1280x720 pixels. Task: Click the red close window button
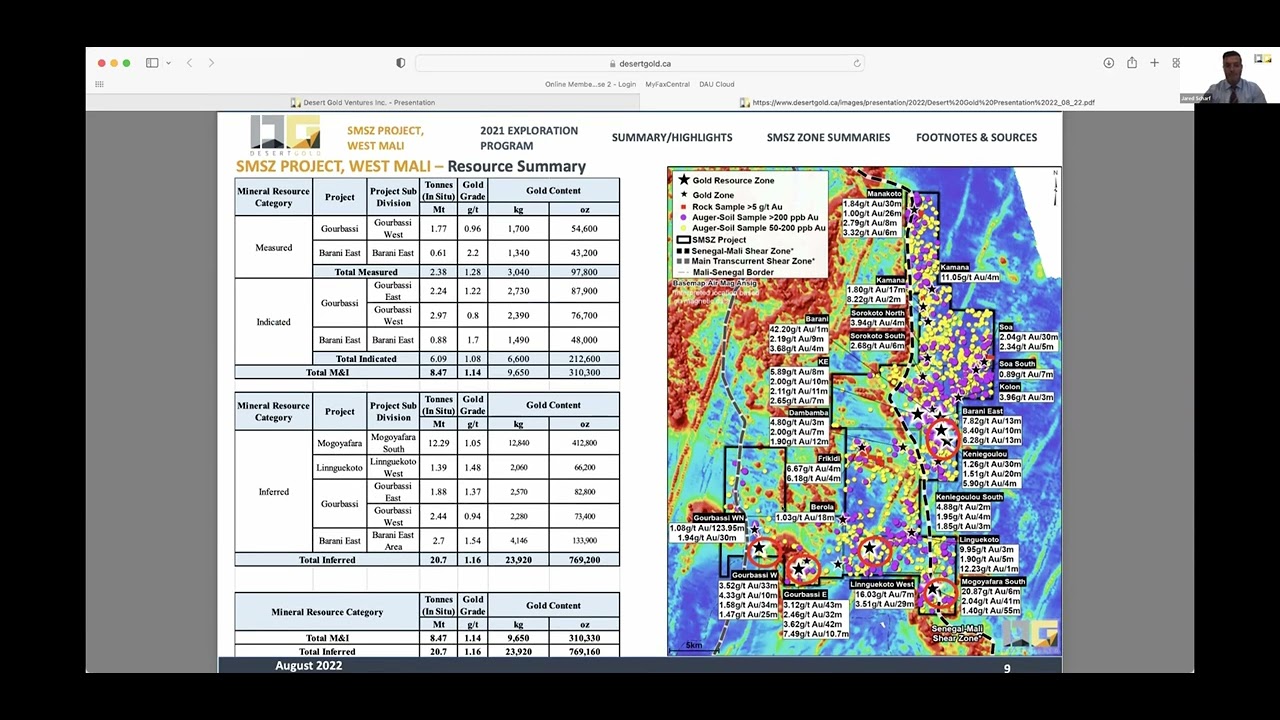click(101, 63)
